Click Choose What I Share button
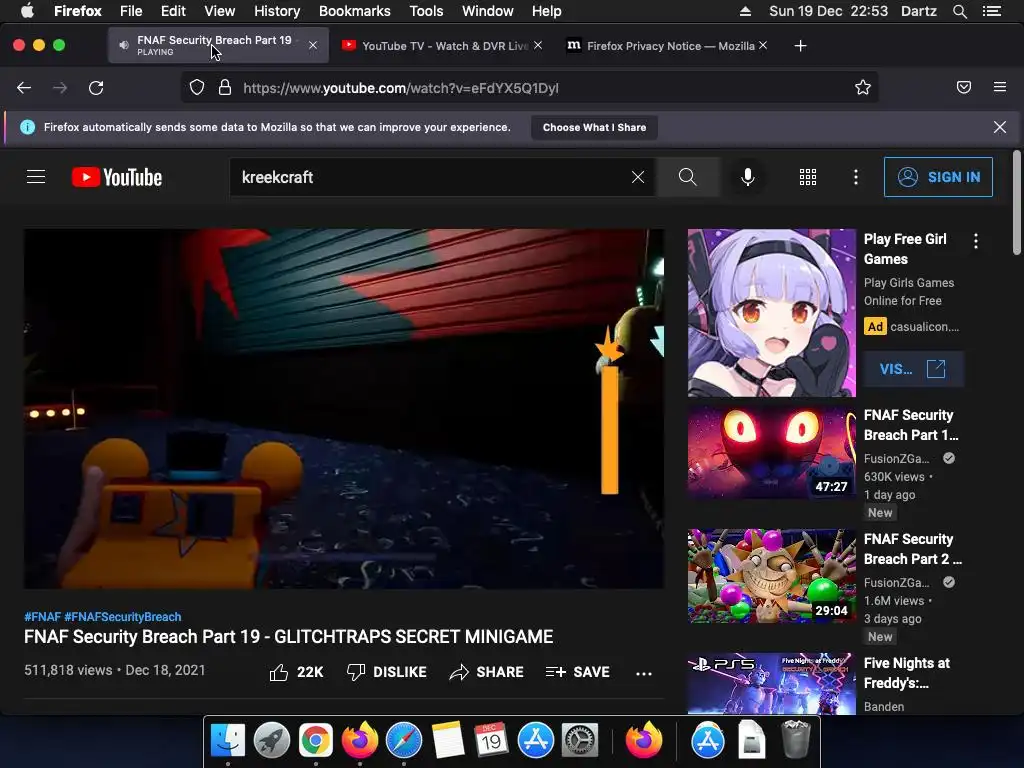The image size is (1024, 768). pos(594,127)
